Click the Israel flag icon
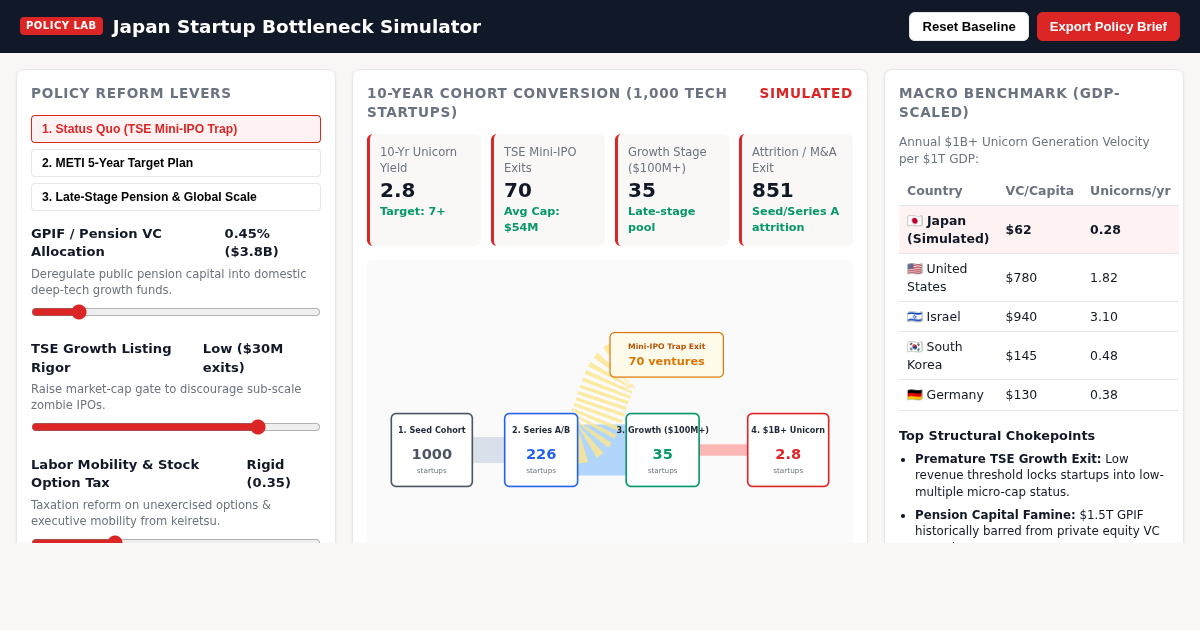This screenshot has height=630, width=1200. pos(914,317)
